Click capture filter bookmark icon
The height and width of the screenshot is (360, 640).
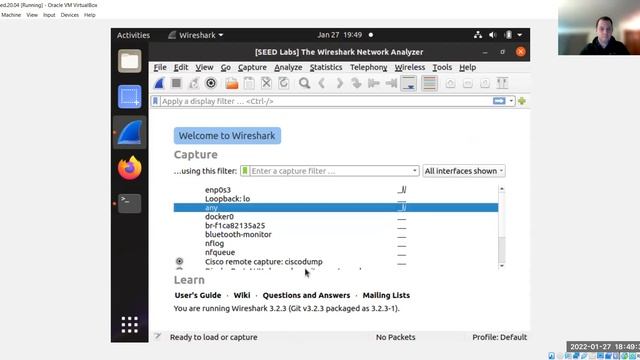pyautogui.click(x=245, y=171)
